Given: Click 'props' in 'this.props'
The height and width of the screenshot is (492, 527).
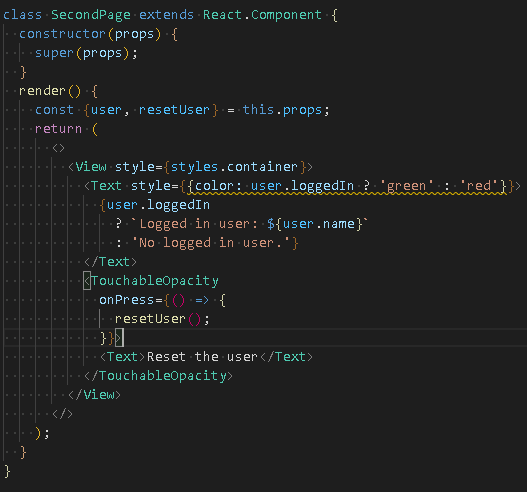Looking at the screenshot, I should (x=302, y=110).
